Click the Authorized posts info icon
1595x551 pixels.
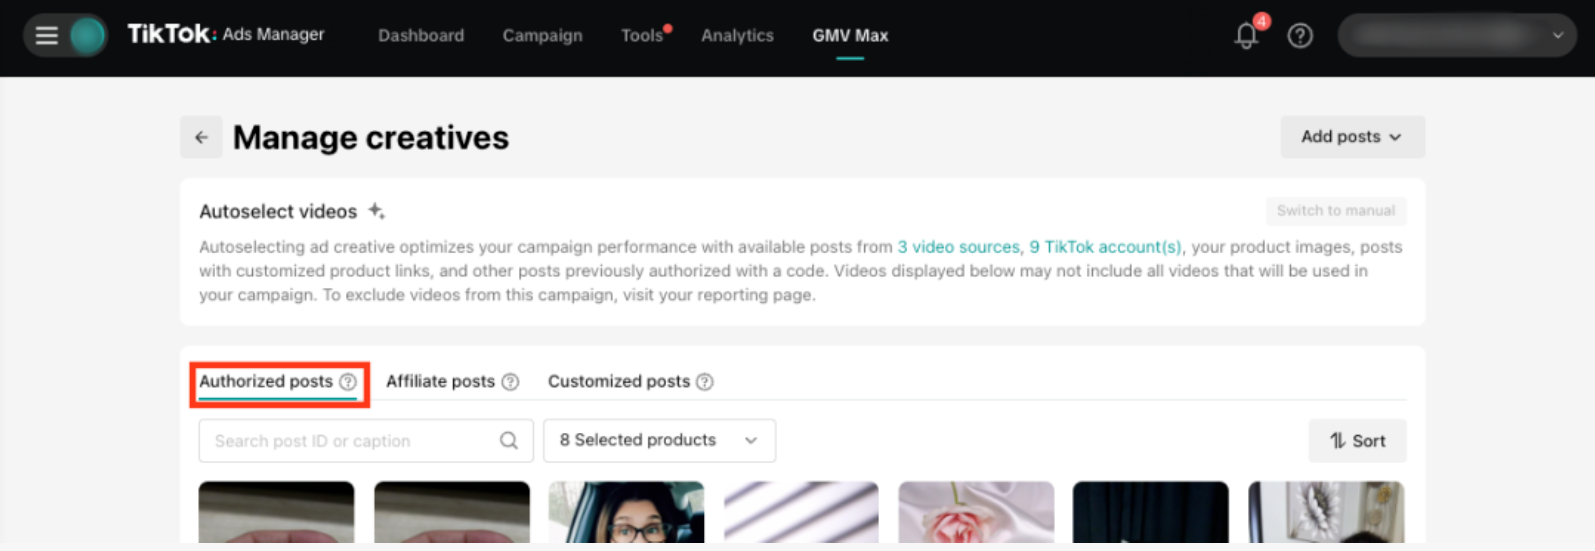pos(348,382)
